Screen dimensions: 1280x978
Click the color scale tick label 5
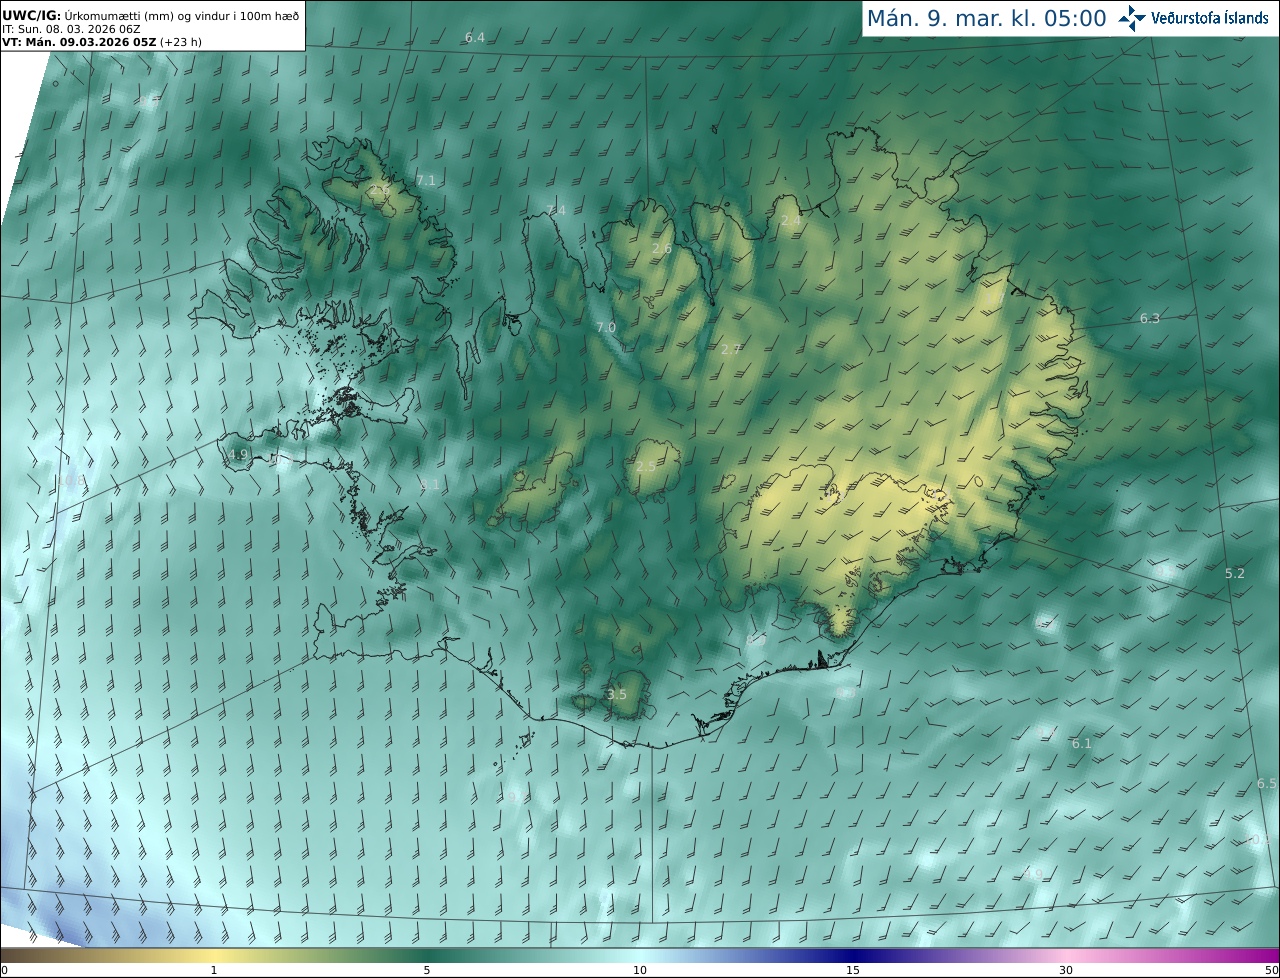click(x=427, y=970)
